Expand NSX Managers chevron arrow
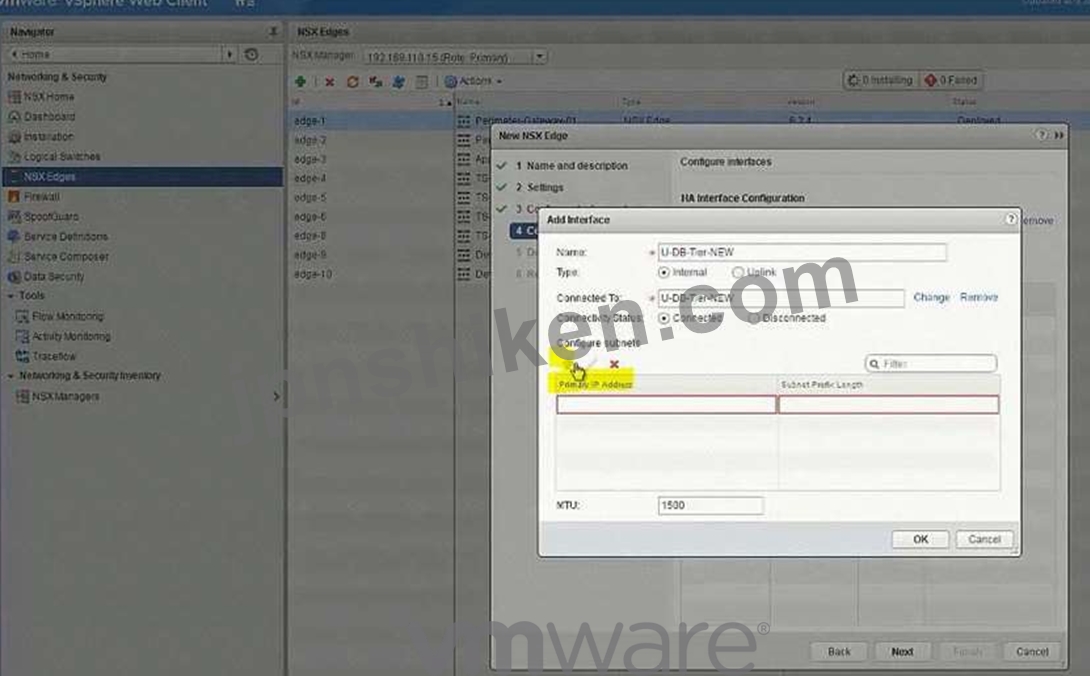 [276, 396]
